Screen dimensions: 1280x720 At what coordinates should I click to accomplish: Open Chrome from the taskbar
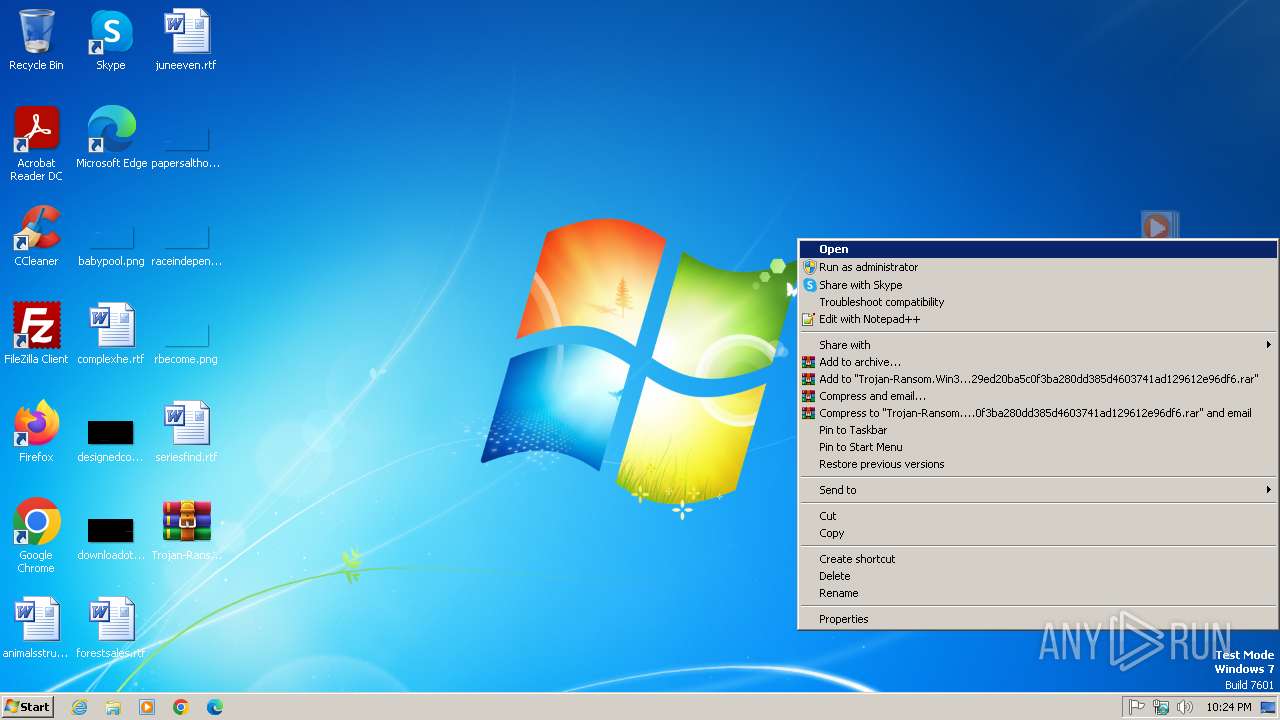181,707
